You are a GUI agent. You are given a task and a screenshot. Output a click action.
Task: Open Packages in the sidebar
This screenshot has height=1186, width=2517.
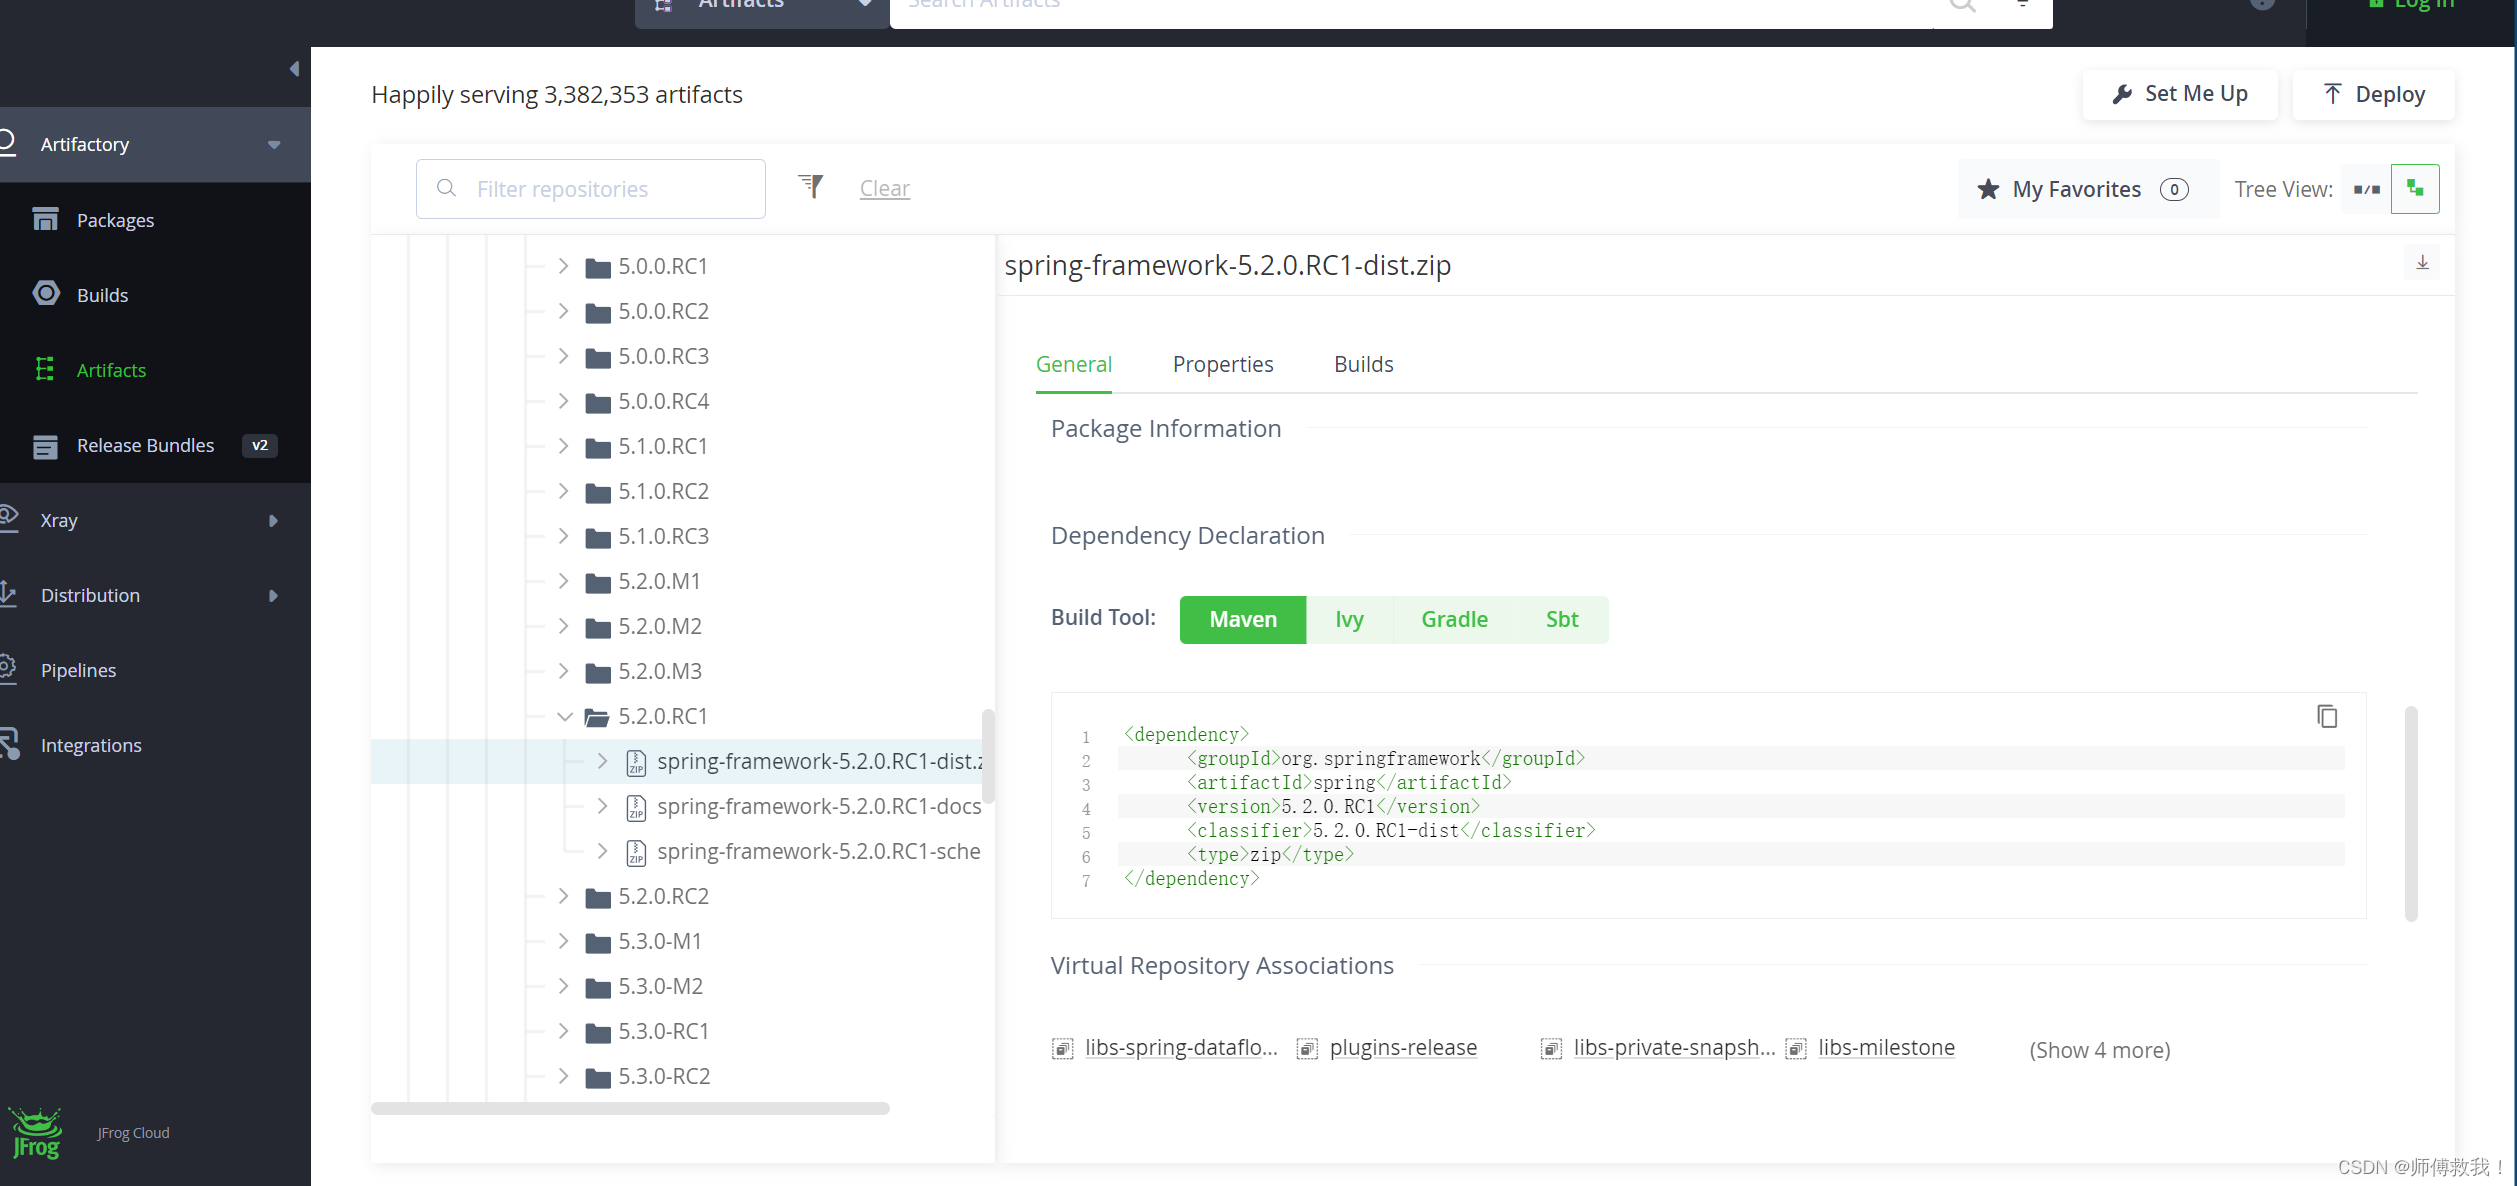pyautogui.click(x=115, y=220)
